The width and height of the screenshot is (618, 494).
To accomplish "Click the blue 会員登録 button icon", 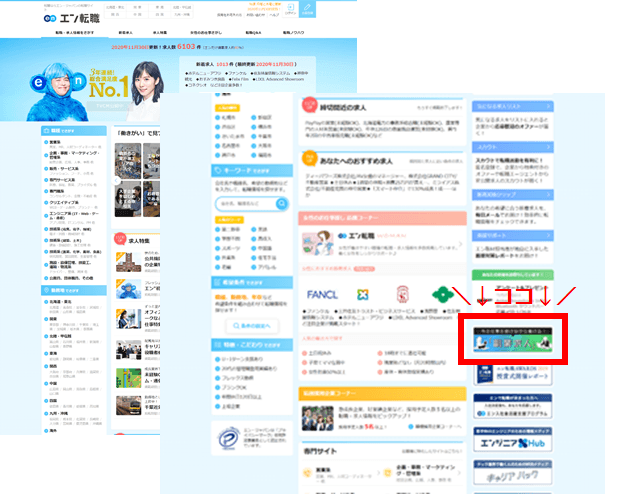I will [308, 12].
